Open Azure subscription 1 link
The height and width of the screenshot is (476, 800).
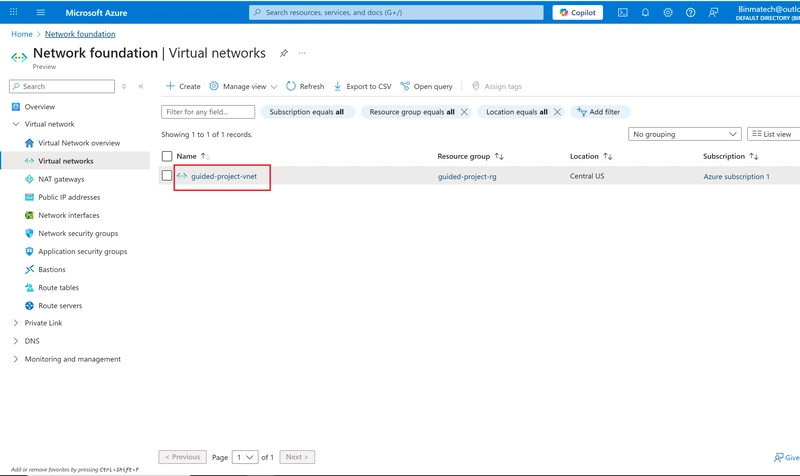736,177
